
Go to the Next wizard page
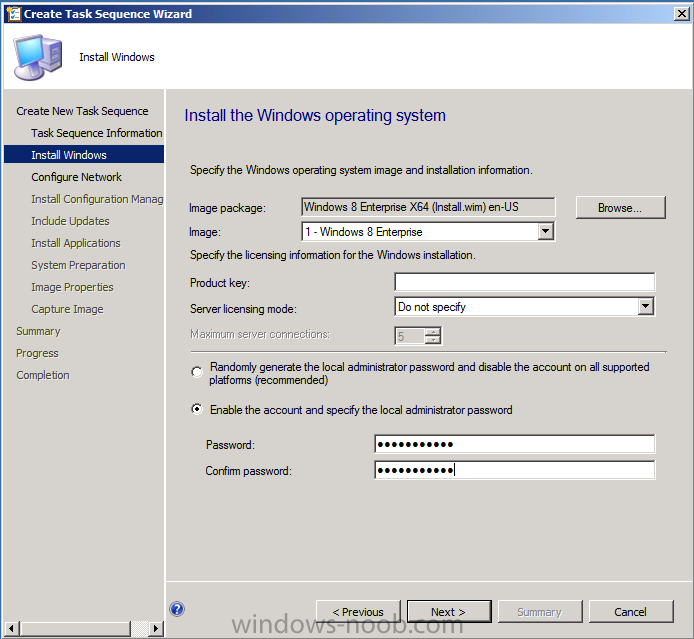tap(449, 612)
